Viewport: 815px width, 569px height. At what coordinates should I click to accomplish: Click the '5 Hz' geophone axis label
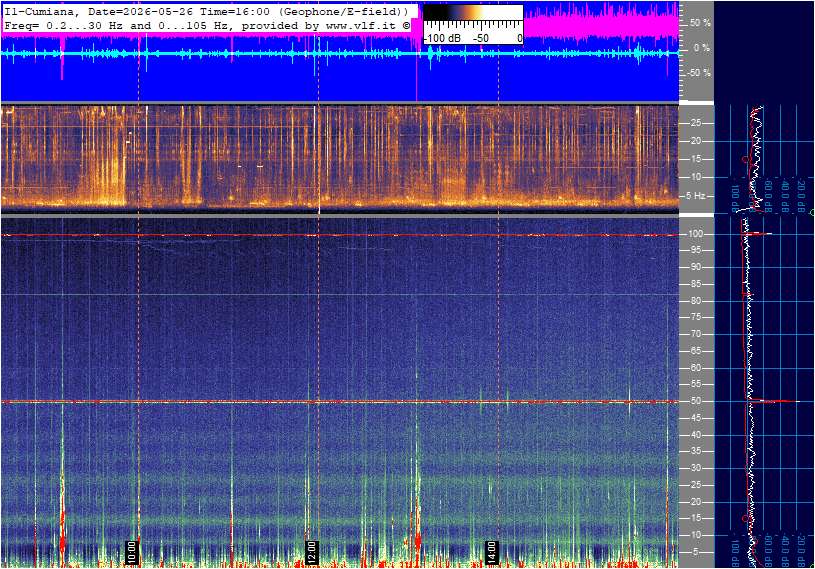(696, 196)
